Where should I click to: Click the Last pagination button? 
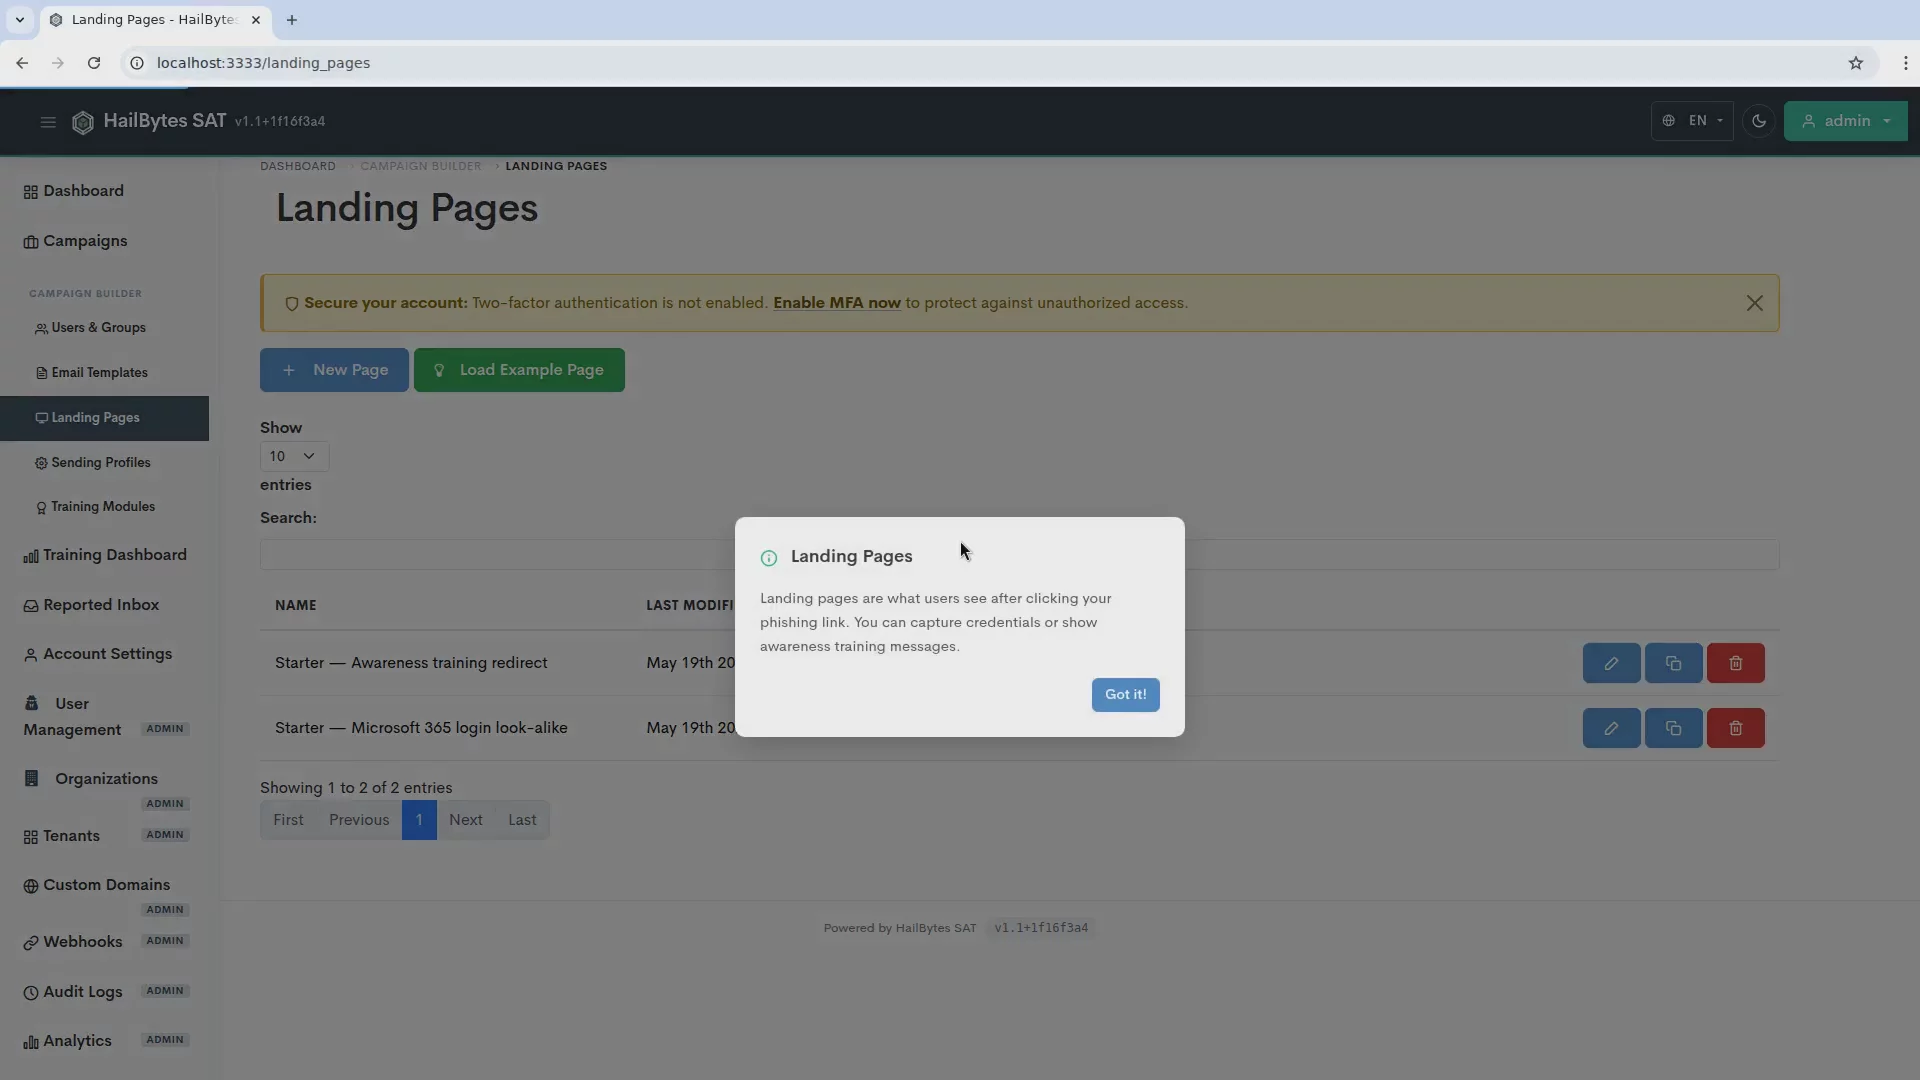[522, 820]
